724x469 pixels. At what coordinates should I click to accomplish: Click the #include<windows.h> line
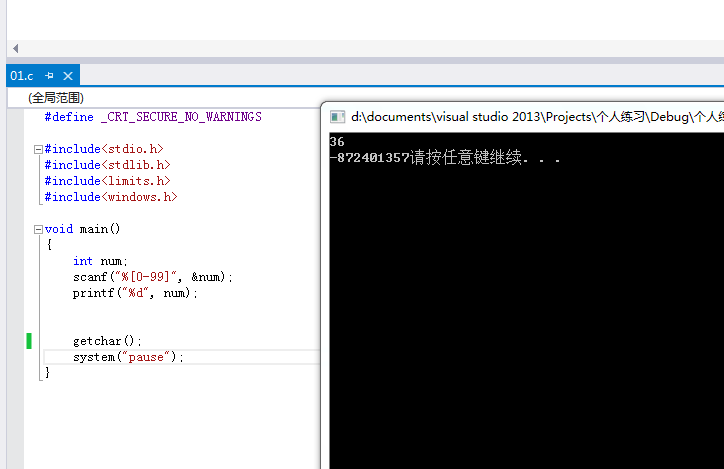(x=111, y=197)
